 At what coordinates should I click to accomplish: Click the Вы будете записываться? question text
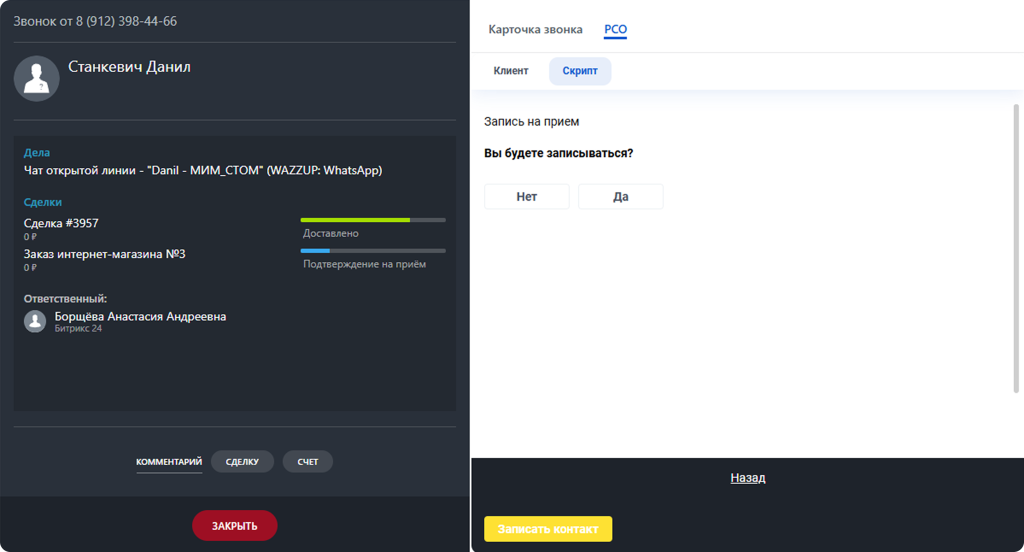(x=558, y=153)
